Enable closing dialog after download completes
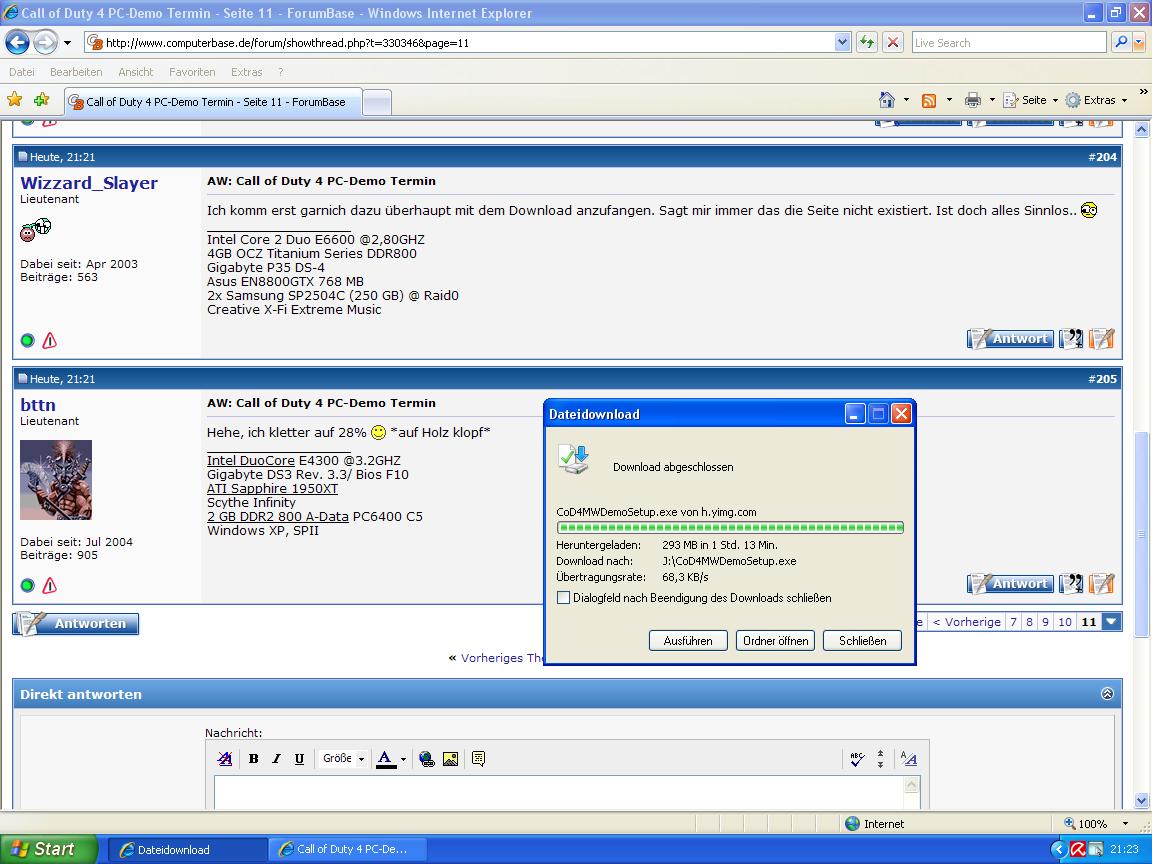Image resolution: width=1152 pixels, height=864 pixels. [564, 597]
